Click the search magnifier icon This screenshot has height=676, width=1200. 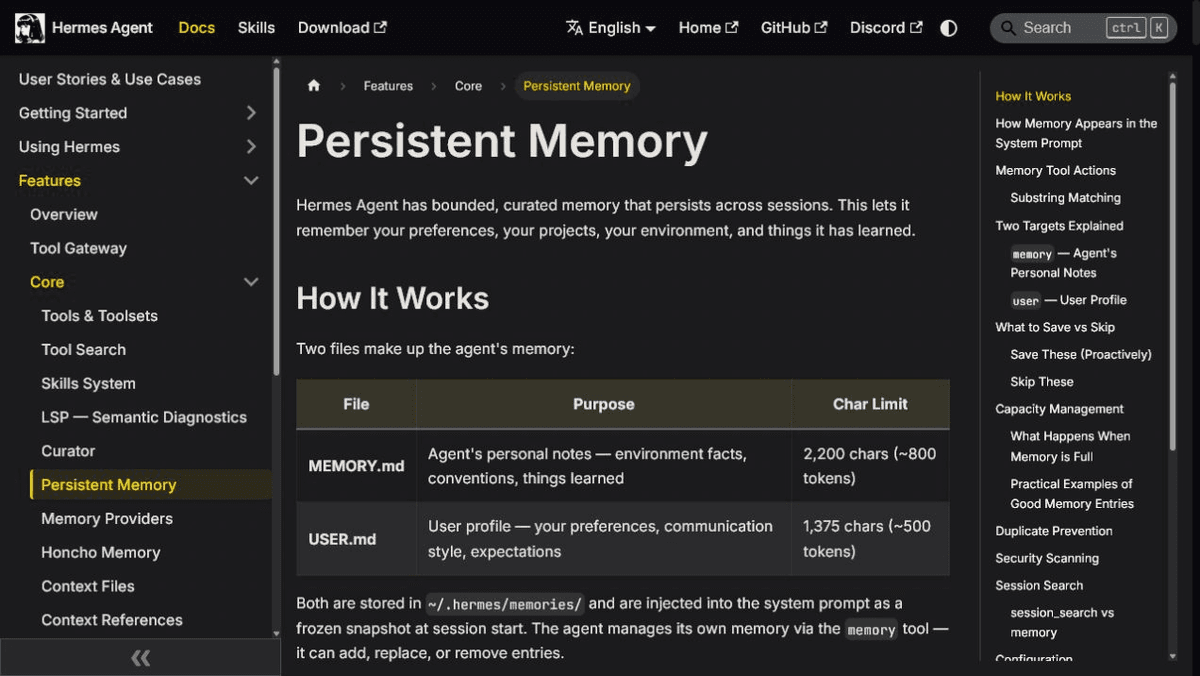1007,28
